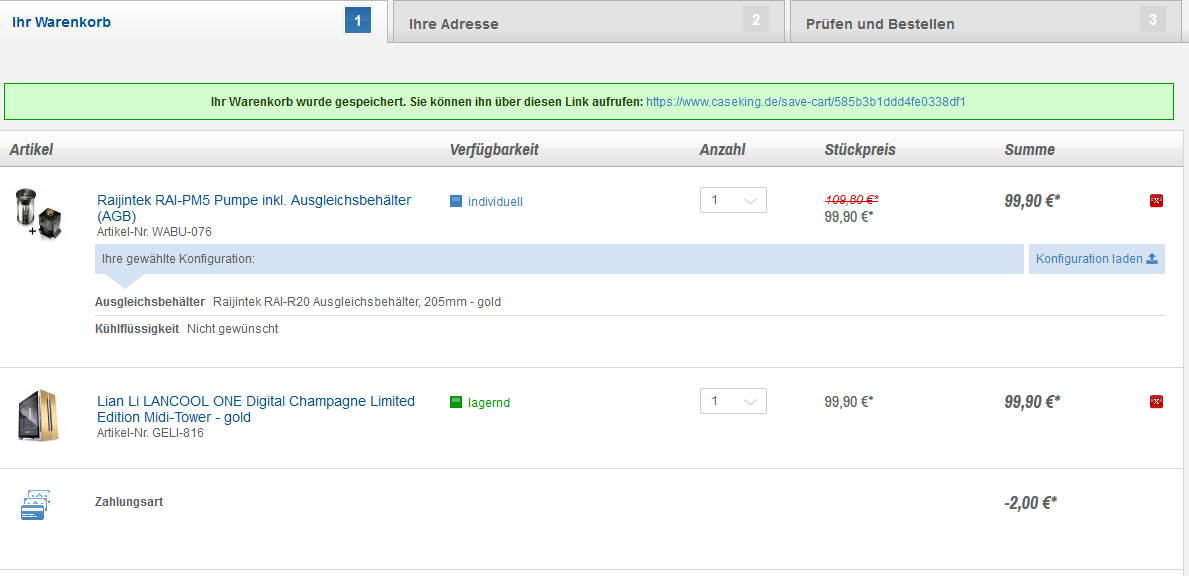This screenshot has height=576, width=1189.
Task: Click the 'individuell' availability text
Action: (495, 202)
